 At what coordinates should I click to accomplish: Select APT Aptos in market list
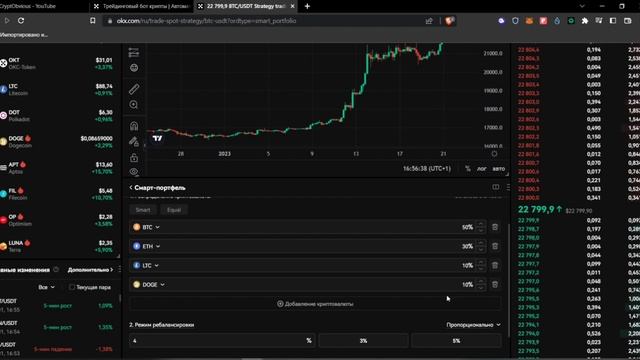57,168
